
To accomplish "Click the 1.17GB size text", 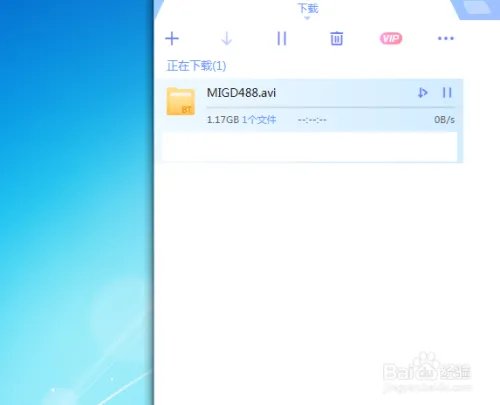I will pyautogui.click(x=223, y=120).
